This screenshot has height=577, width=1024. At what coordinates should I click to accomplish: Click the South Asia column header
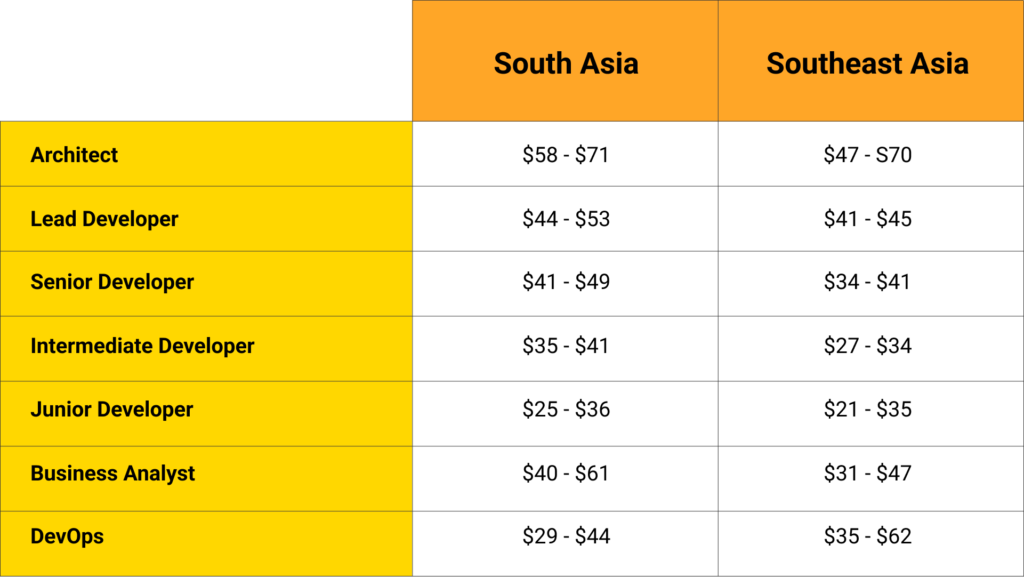566,61
